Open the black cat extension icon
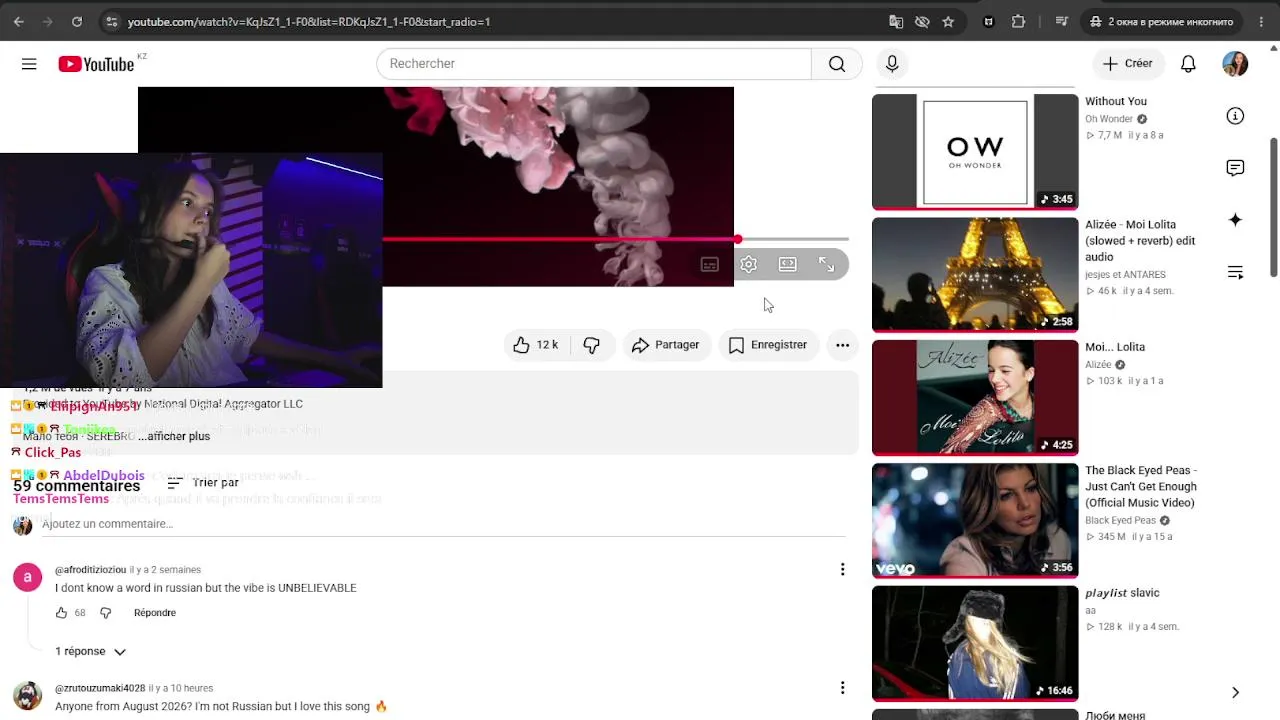 pyautogui.click(x=989, y=21)
